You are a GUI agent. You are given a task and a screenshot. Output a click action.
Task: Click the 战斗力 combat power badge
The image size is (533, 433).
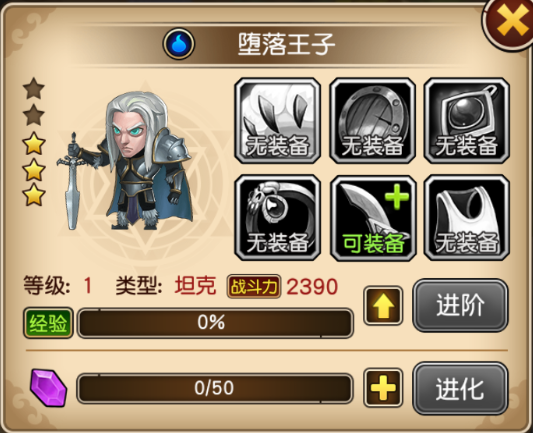[254, 287]
